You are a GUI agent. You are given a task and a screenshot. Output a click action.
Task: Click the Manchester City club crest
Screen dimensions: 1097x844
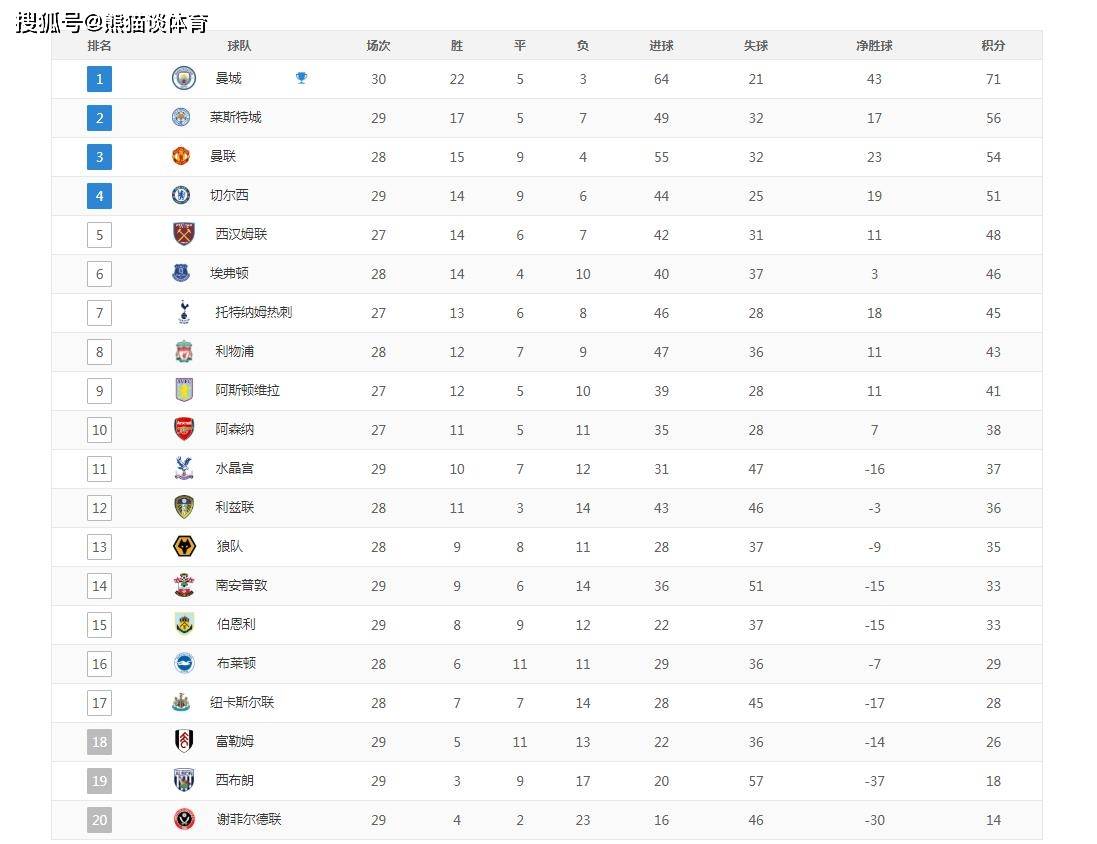pos(184,78)
